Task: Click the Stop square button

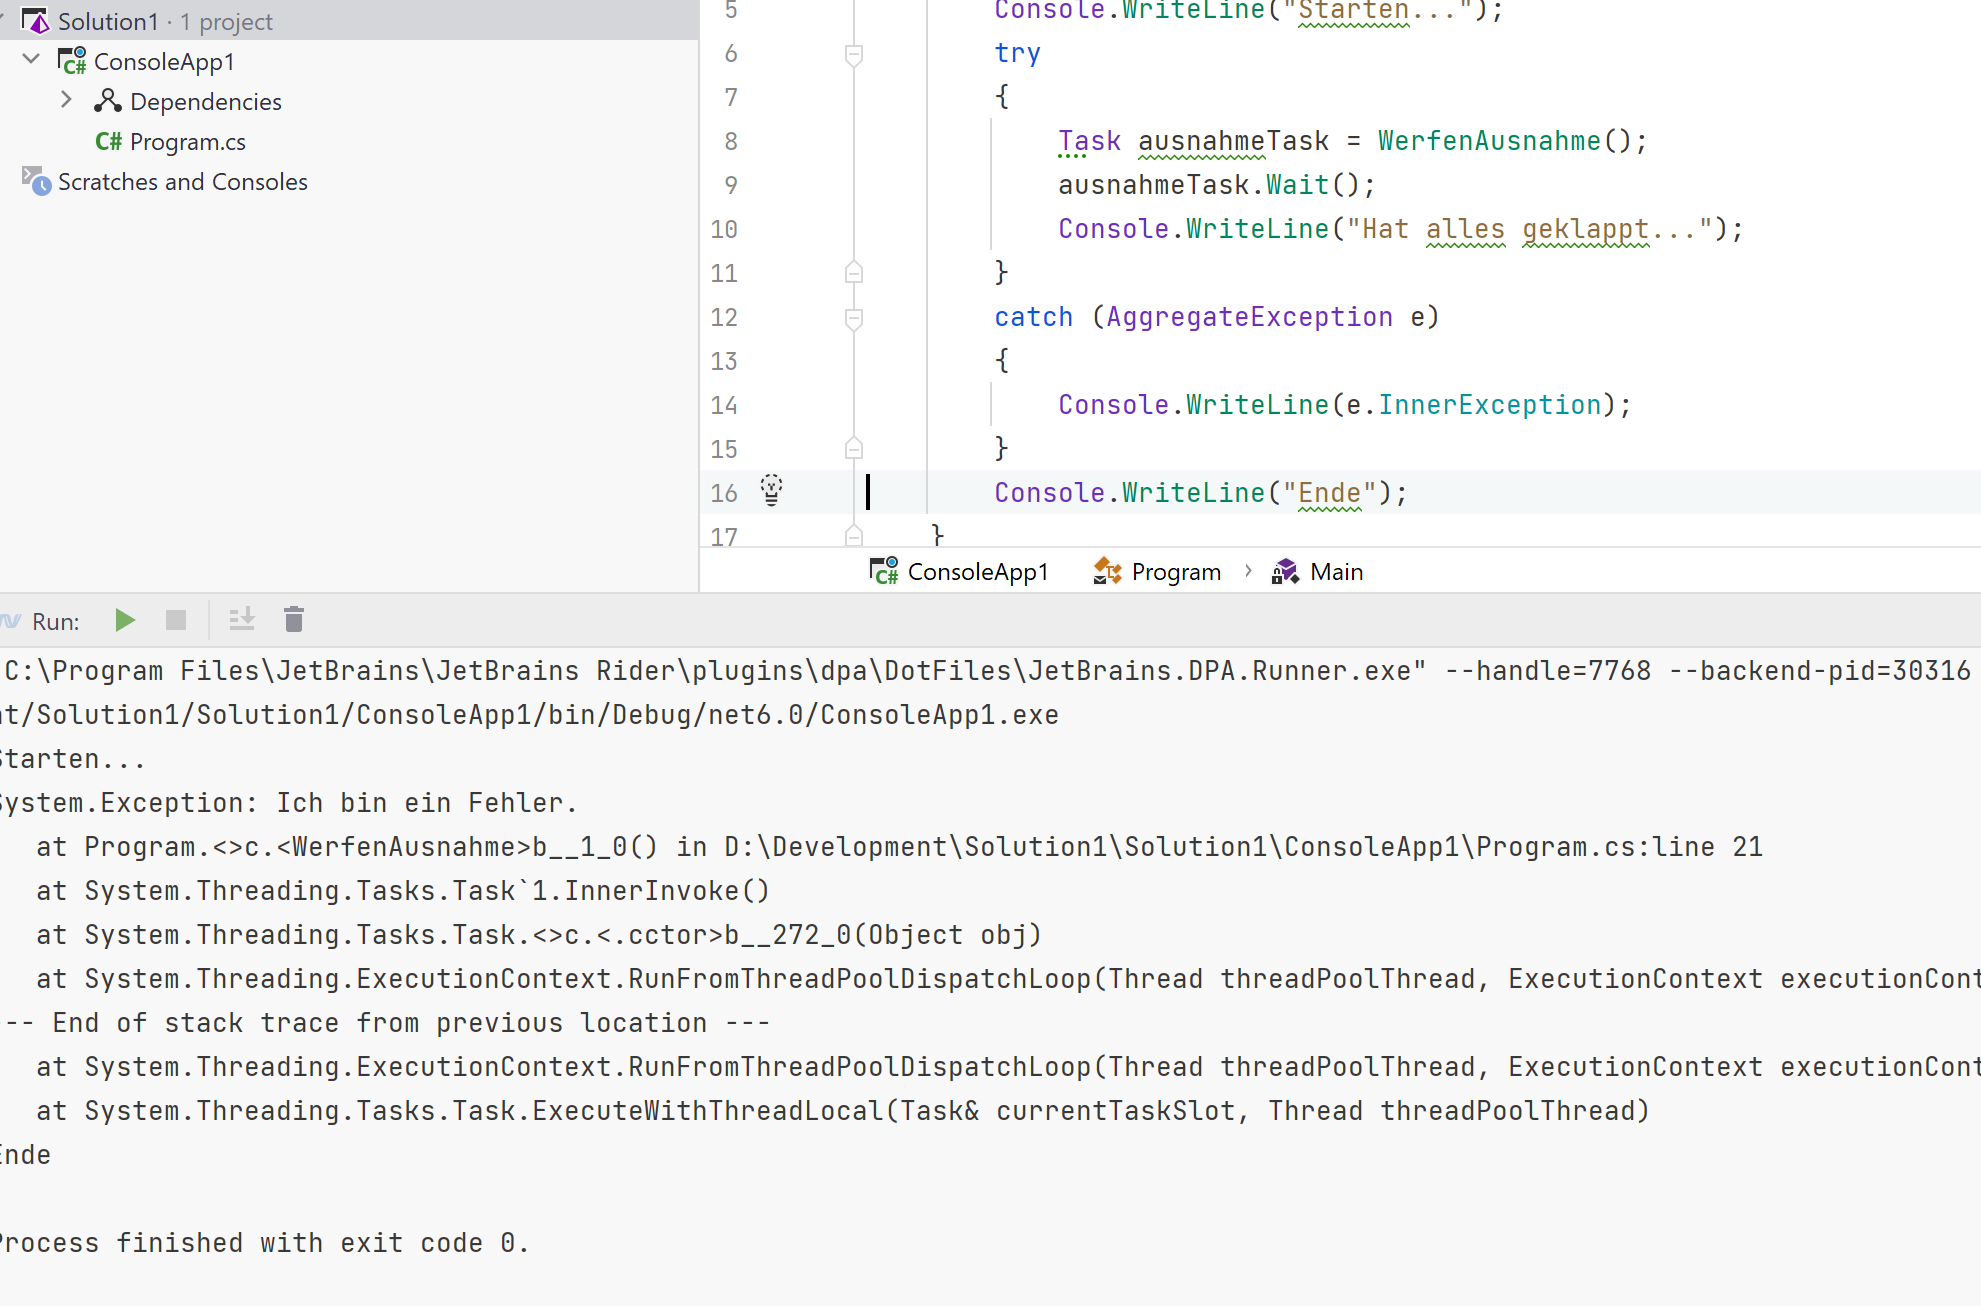Action: tap(176, 621)
